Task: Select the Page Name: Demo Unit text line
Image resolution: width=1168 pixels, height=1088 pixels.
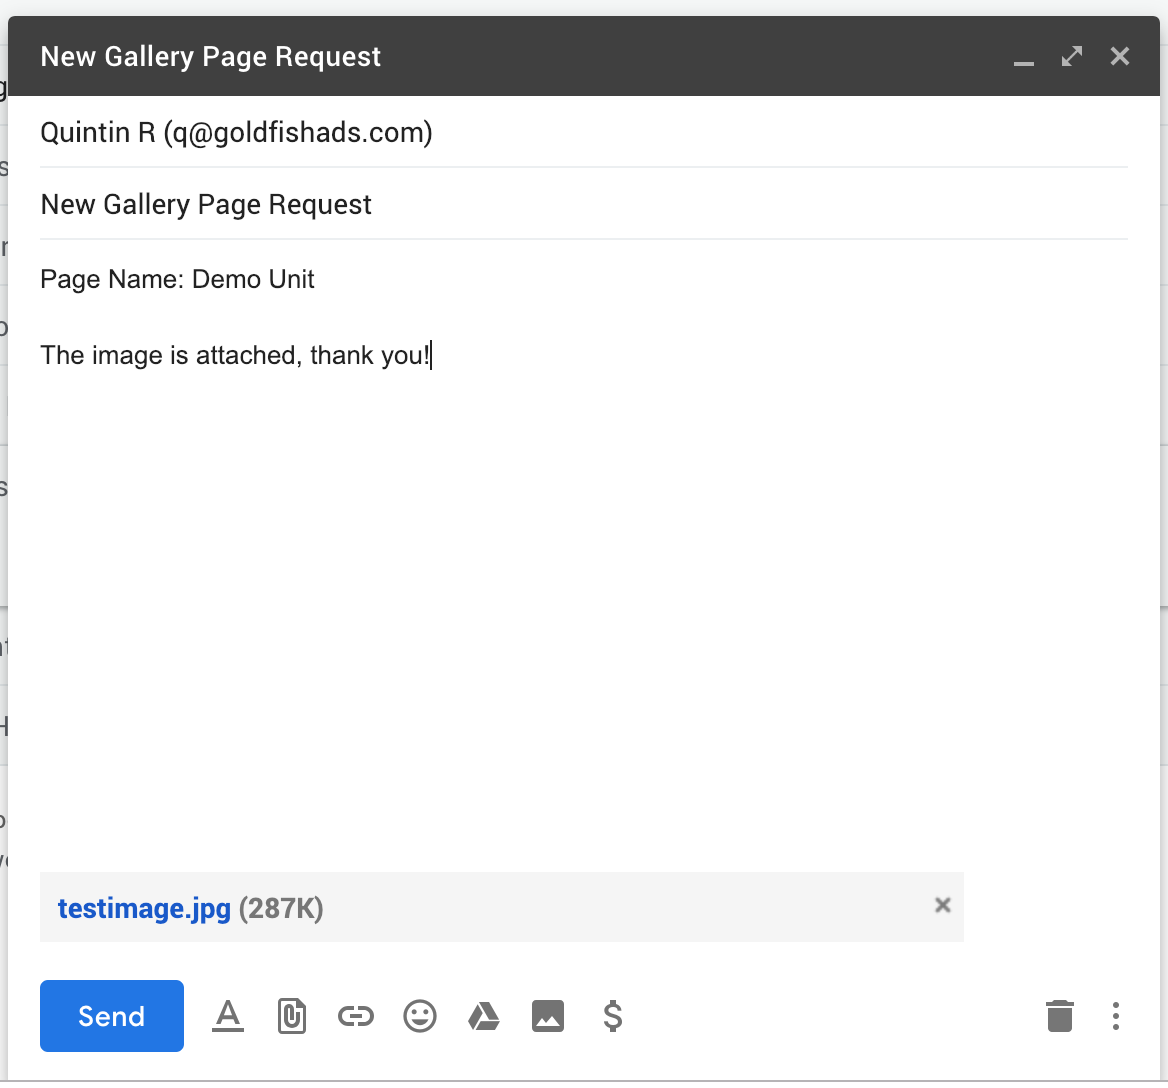Action: tap(177, 279)
